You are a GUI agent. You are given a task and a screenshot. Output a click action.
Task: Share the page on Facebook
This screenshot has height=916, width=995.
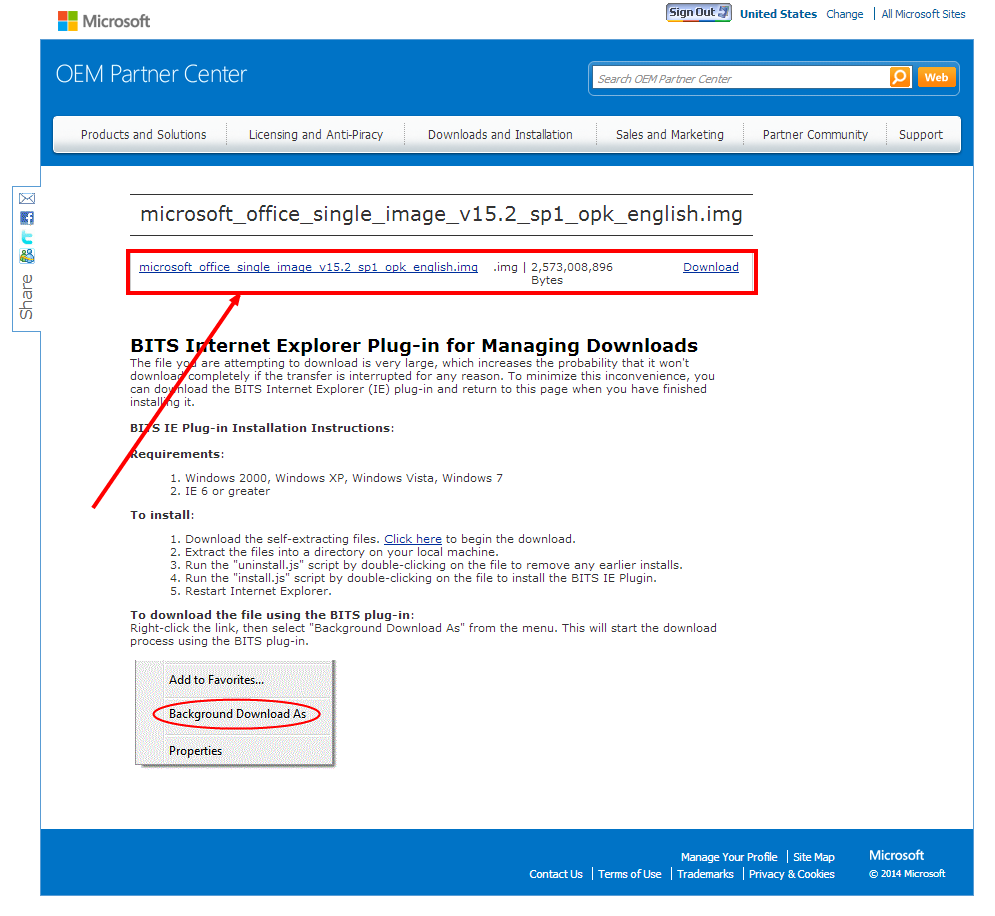click(x=27, y=218)
